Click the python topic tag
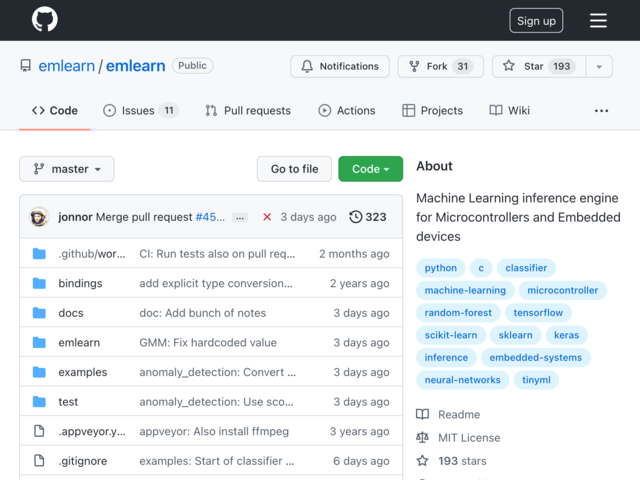The image size is (640, 480). point(440,268)
